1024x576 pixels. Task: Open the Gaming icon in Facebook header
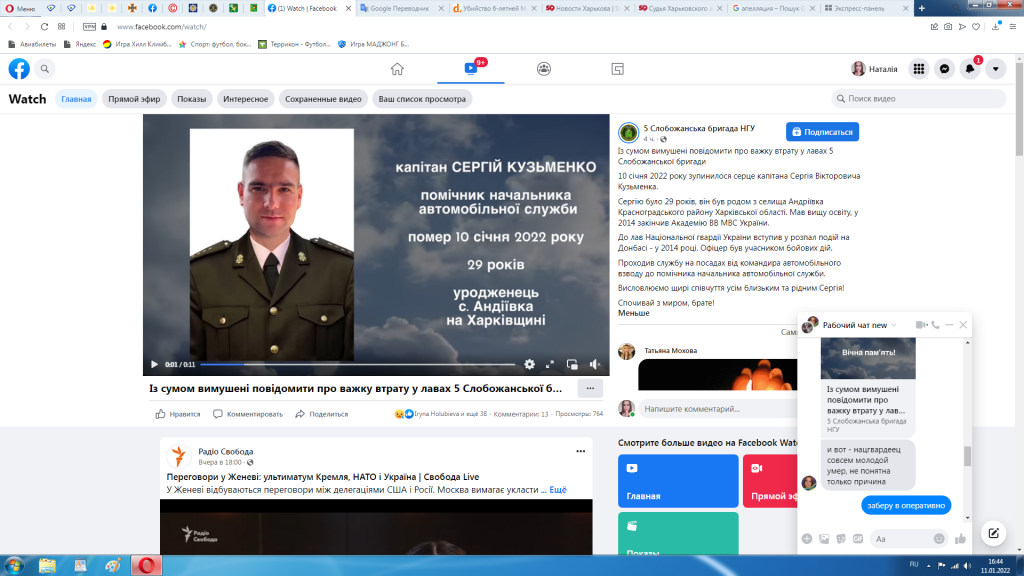tap(617, 69)
